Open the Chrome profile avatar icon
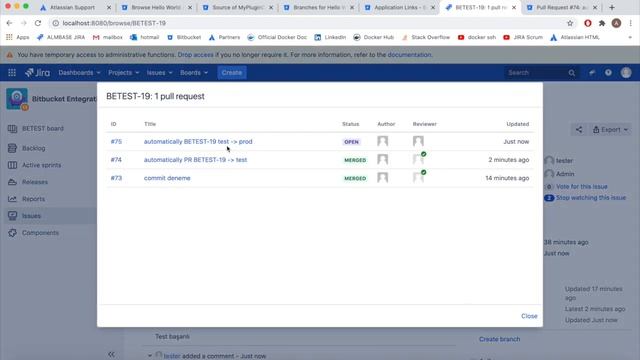The height and width of the screenshot is (360, 640). tap(616, 23)
